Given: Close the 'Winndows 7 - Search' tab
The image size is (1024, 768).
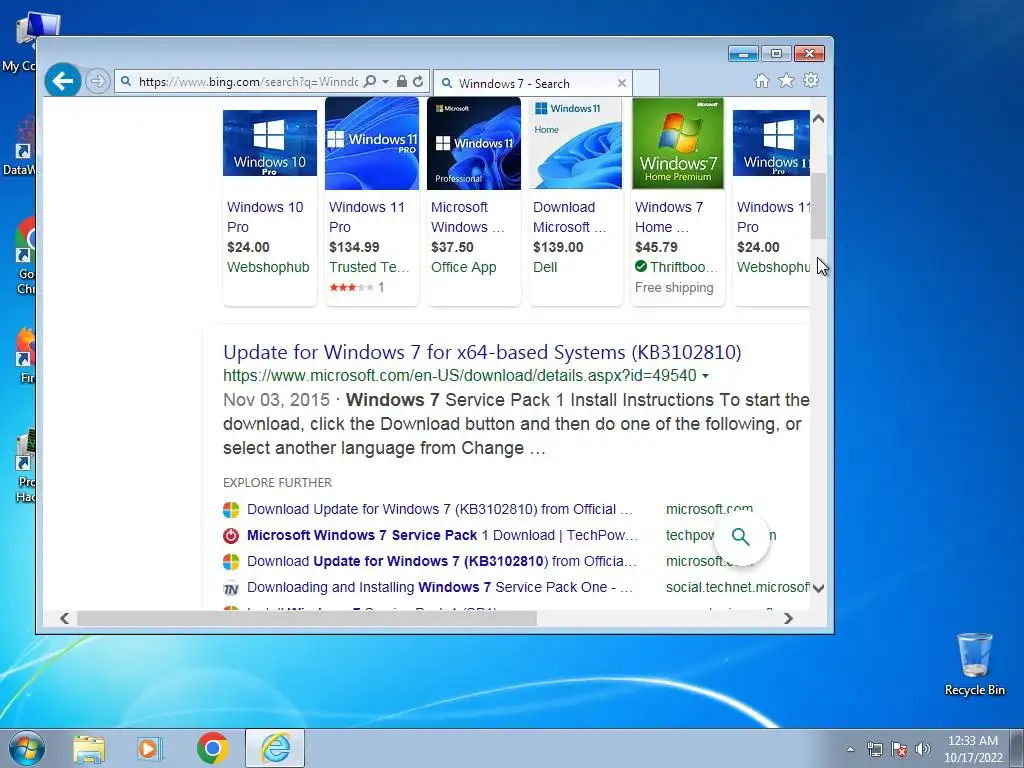Looking at the screenshot, I should point(622,83).
